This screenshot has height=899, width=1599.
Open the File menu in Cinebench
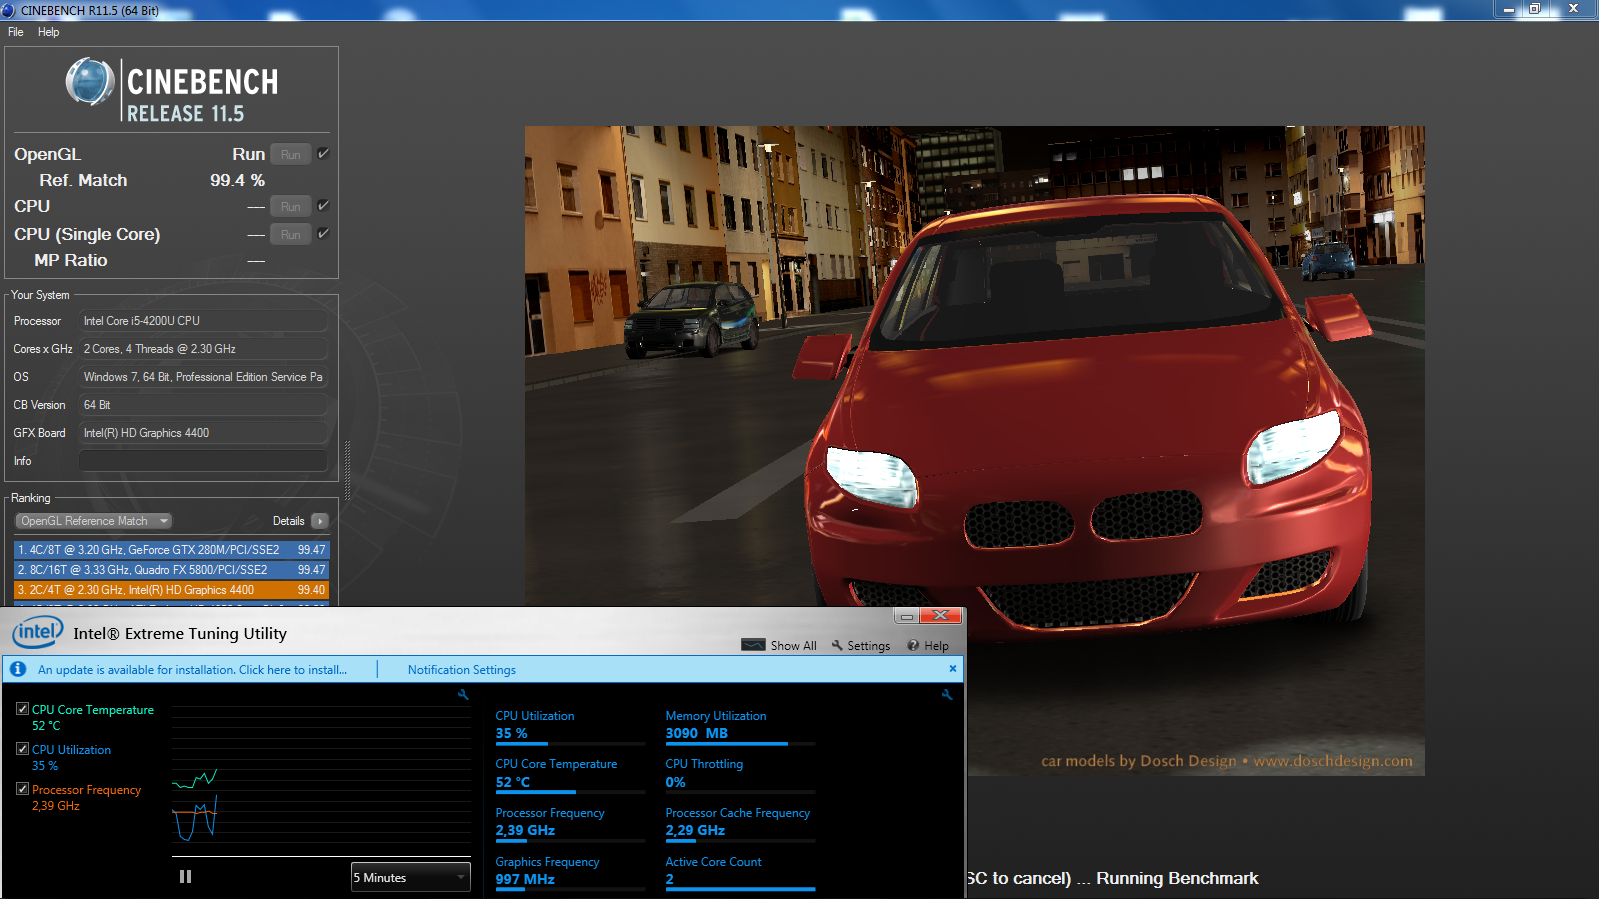tap(16, 32)
